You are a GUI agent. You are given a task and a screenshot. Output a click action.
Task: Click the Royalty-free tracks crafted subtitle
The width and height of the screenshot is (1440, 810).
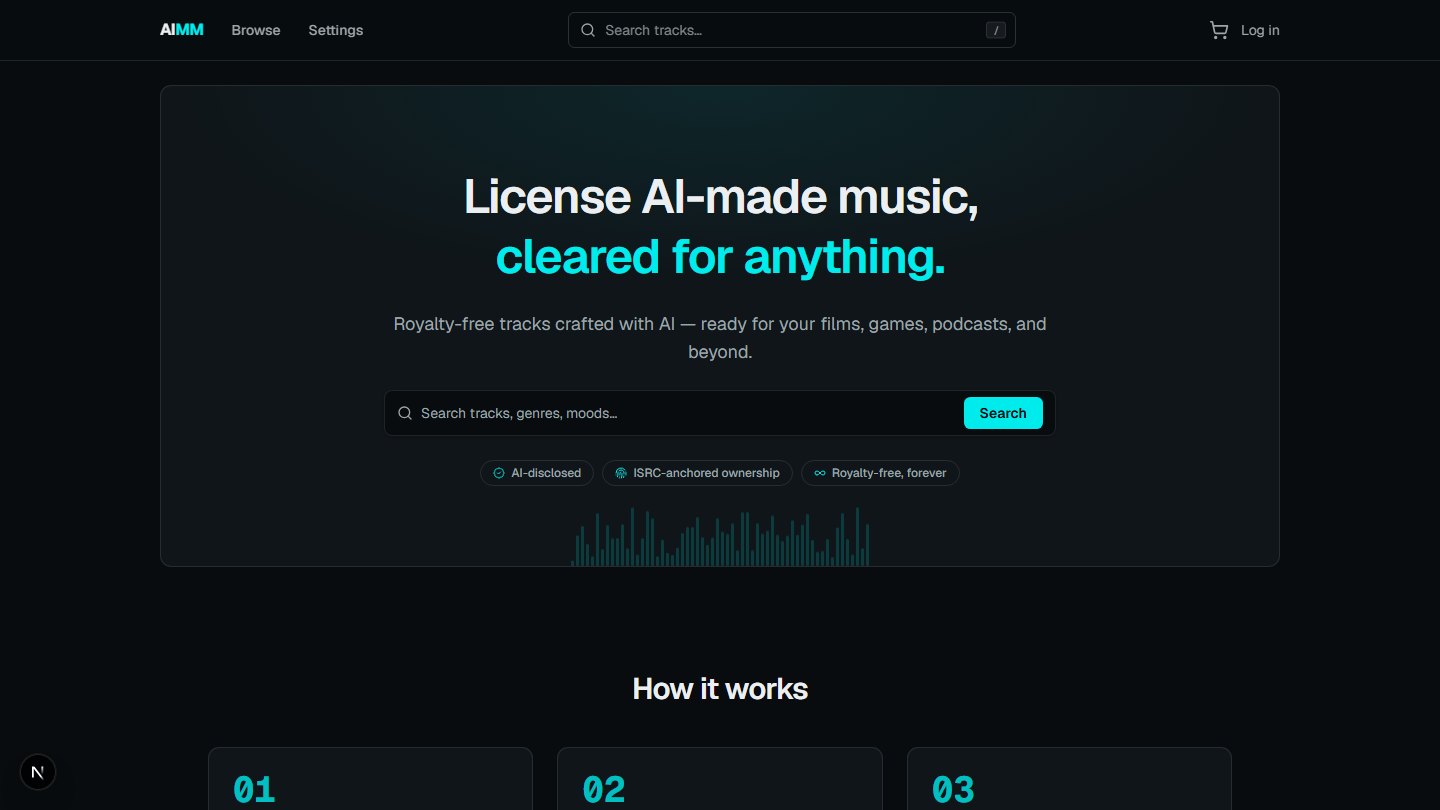click(720, 338)
